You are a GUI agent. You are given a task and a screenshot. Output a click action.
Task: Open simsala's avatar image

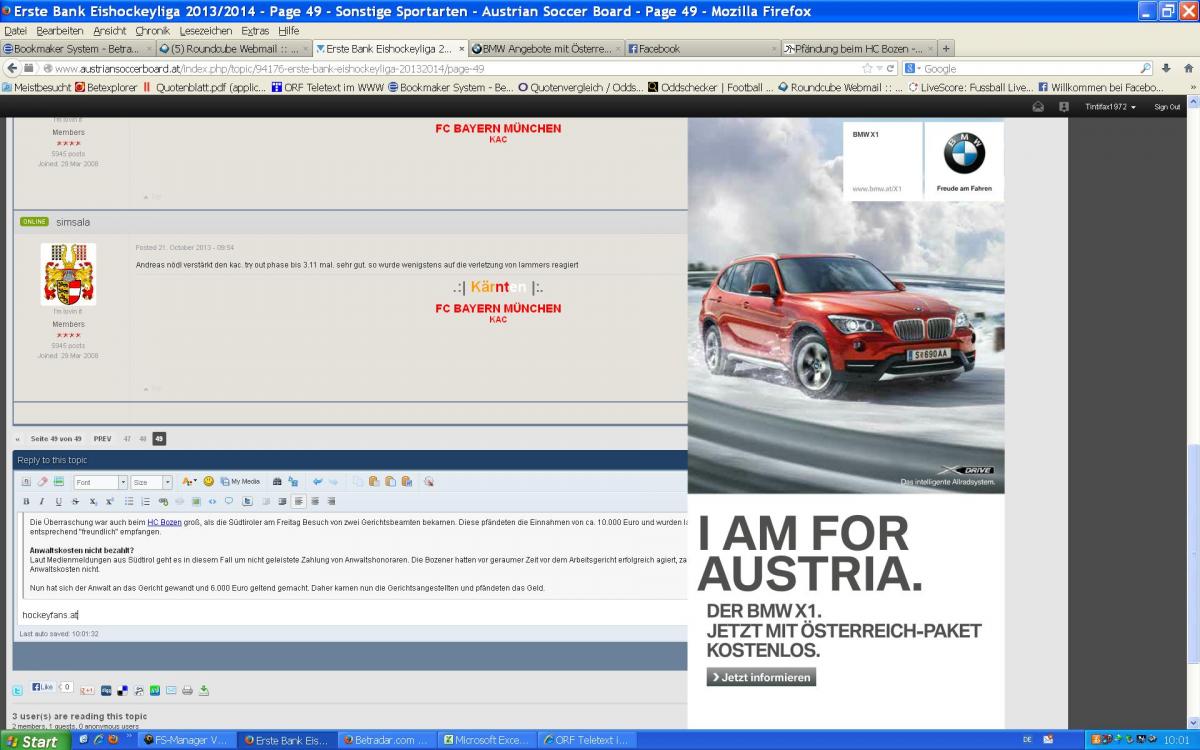69,274
